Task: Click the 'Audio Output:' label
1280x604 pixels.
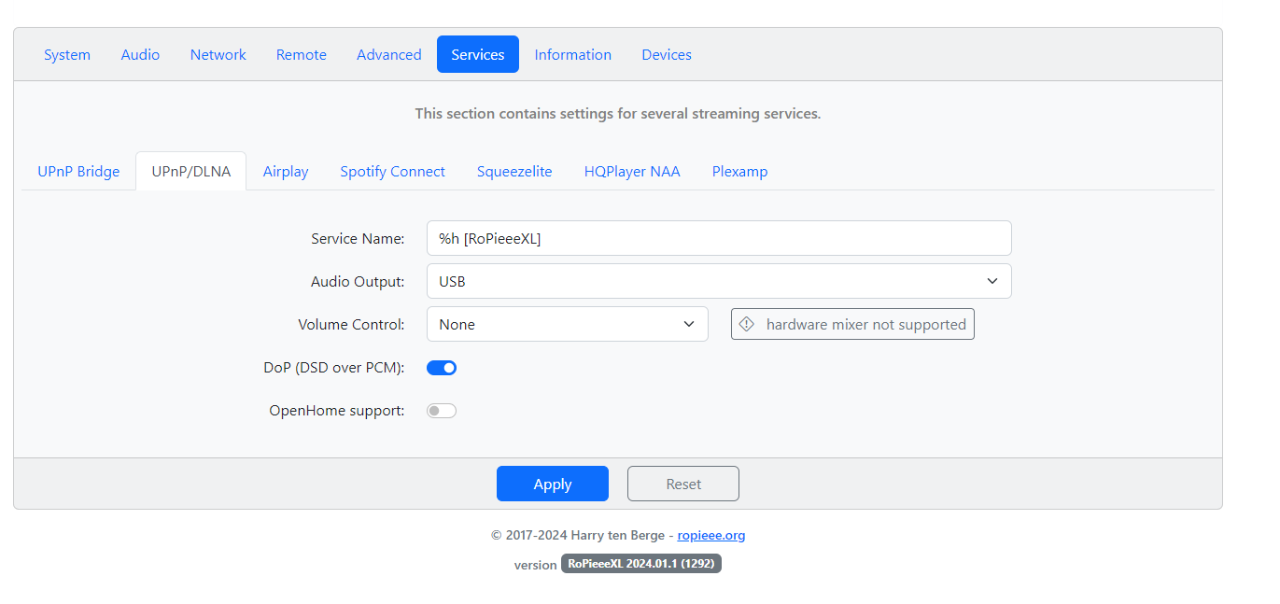Action: tap(358, 281)
